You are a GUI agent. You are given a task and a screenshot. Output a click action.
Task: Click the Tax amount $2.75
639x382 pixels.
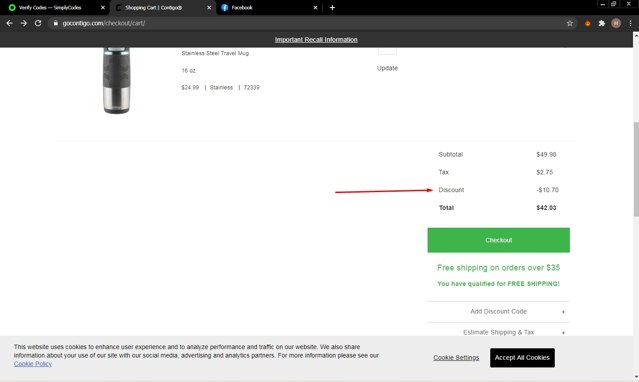544,172
